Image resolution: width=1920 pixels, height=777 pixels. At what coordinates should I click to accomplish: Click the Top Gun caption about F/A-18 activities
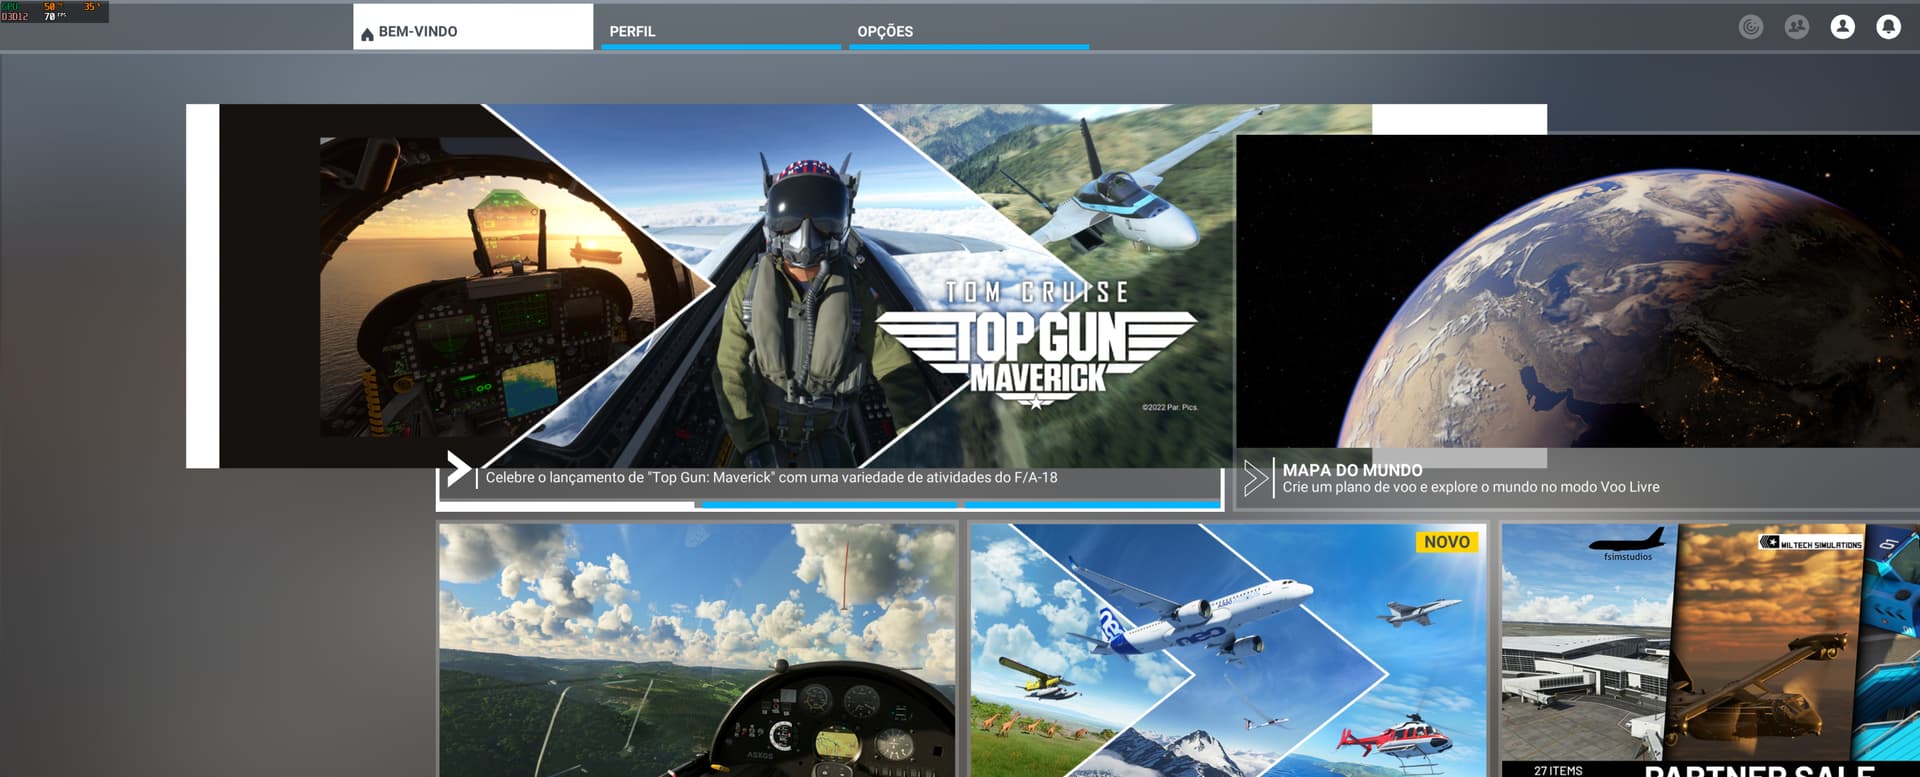pyautogui.click(x=771, y=478)
